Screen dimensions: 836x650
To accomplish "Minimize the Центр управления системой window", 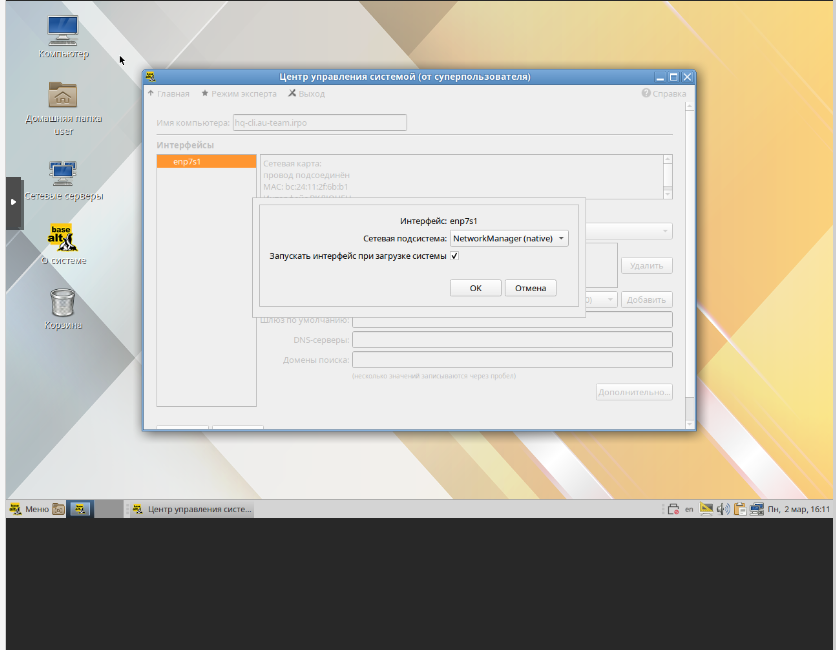I will [x=660, y=77].
